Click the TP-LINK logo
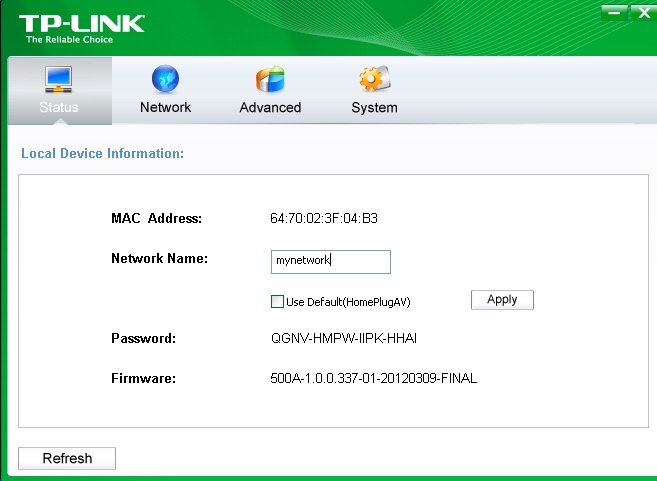 pyautogui.click(x=82, y=26)
